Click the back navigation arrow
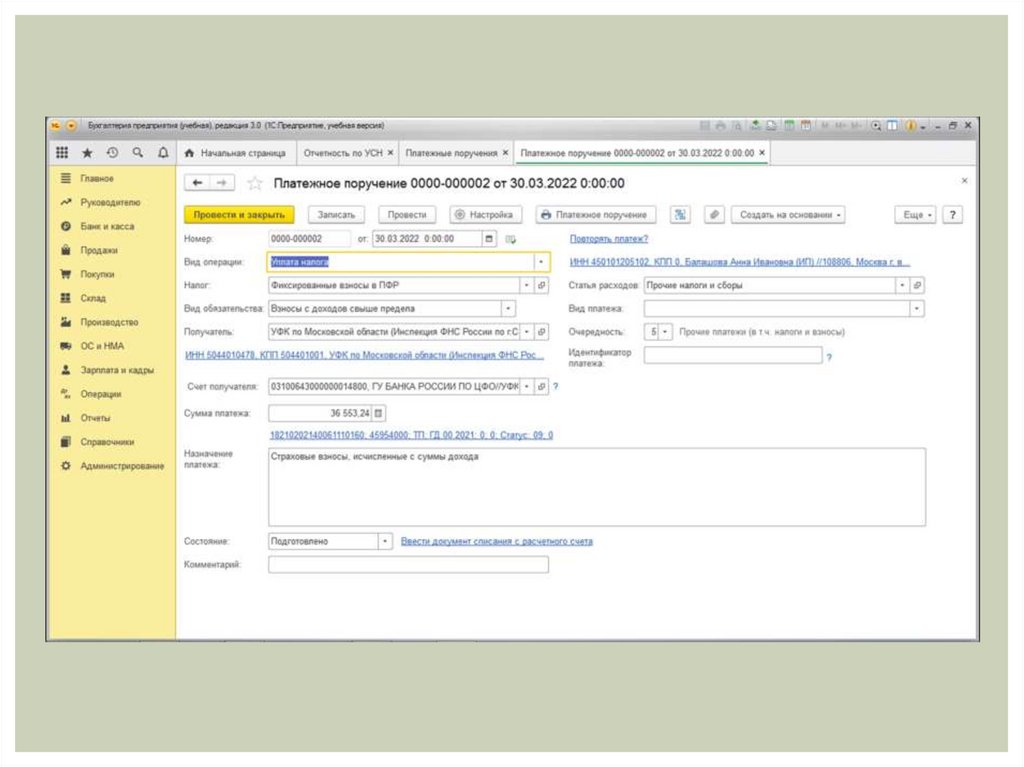1024x767 pixels. pyautogui.click(x=198, y=183)
